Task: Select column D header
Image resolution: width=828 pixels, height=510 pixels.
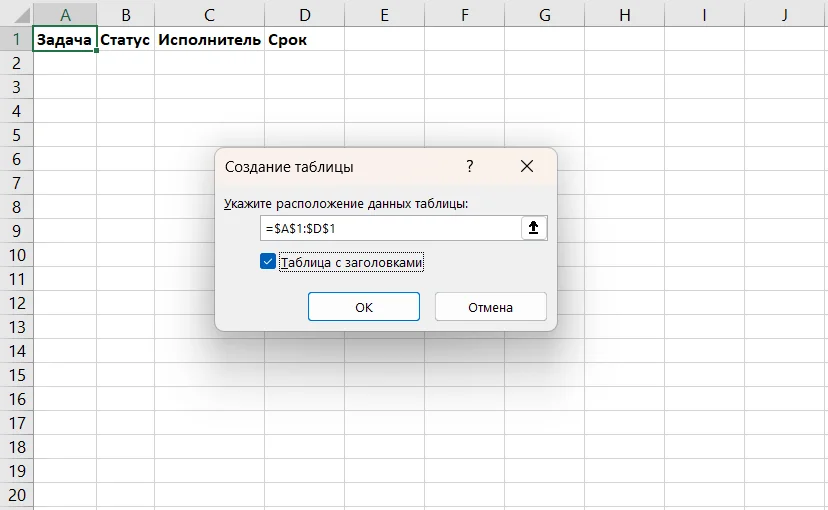Action: coord(305,14)
